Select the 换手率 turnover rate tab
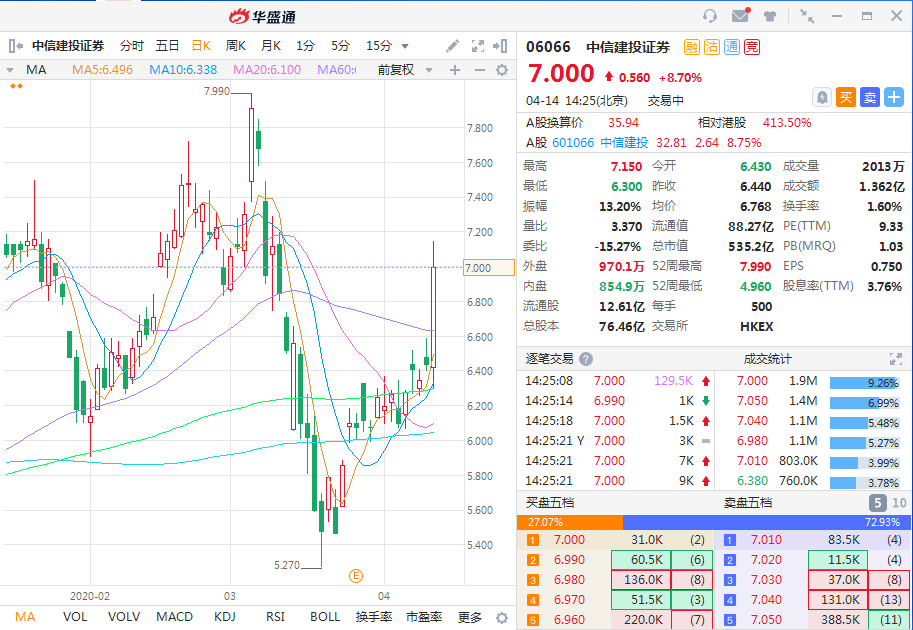This screenshot has width=913, height=630. tap(374, 617)
